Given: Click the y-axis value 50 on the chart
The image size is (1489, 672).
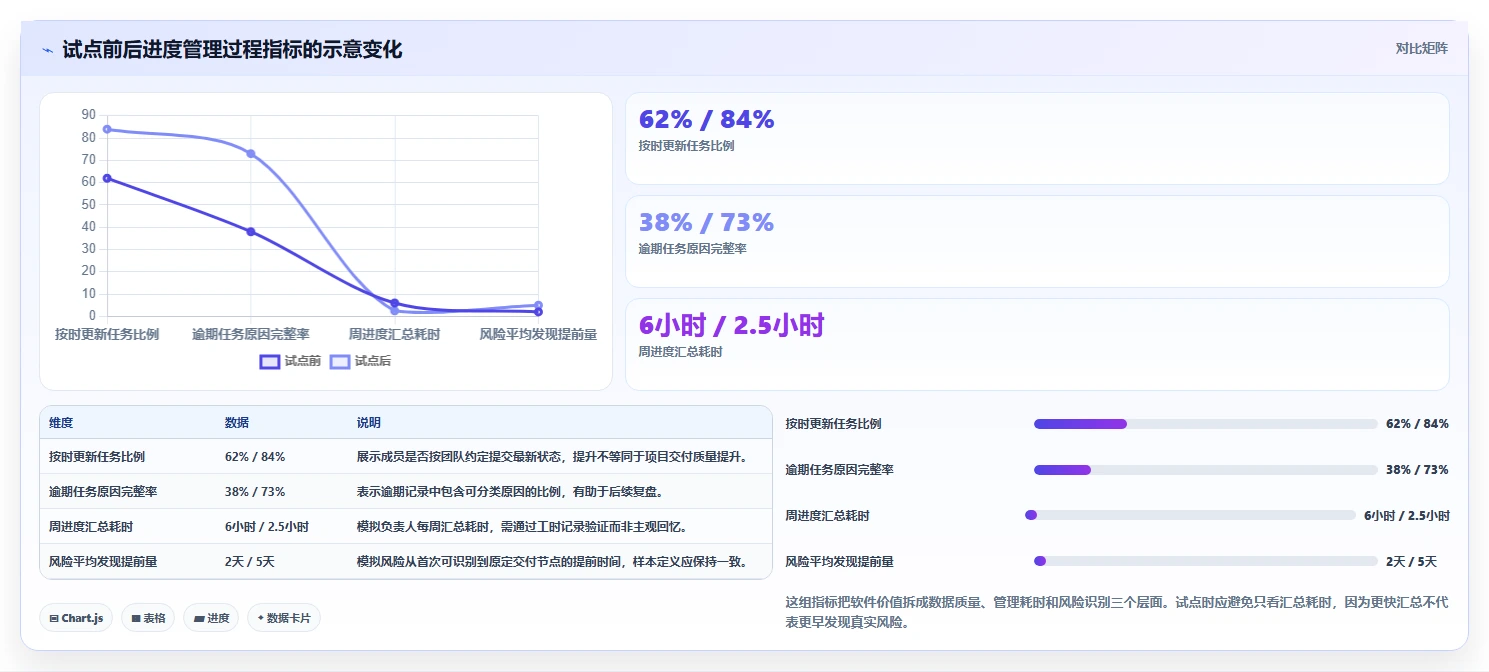Looking at the screenshot, I should (89, 204).
